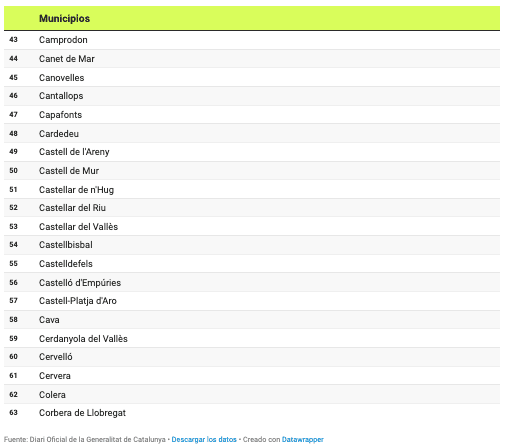
Task: Open the Datawrapper link
Action: coord(303,439)
